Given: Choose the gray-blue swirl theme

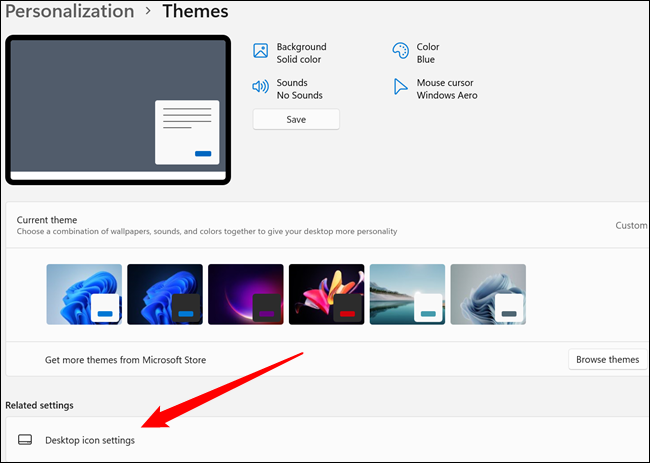Looking at the screenshot, I should pyautogui.click(x=488, y=294).
